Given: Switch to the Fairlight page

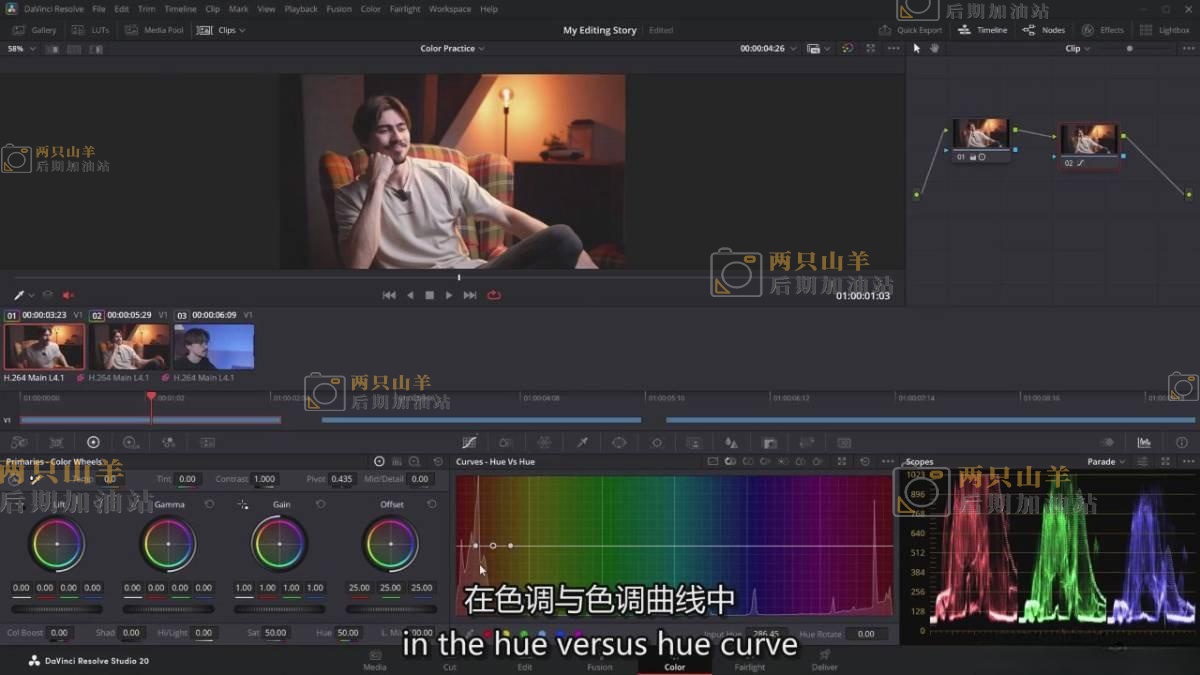Looking at the screenshot, I should (749, 667).
